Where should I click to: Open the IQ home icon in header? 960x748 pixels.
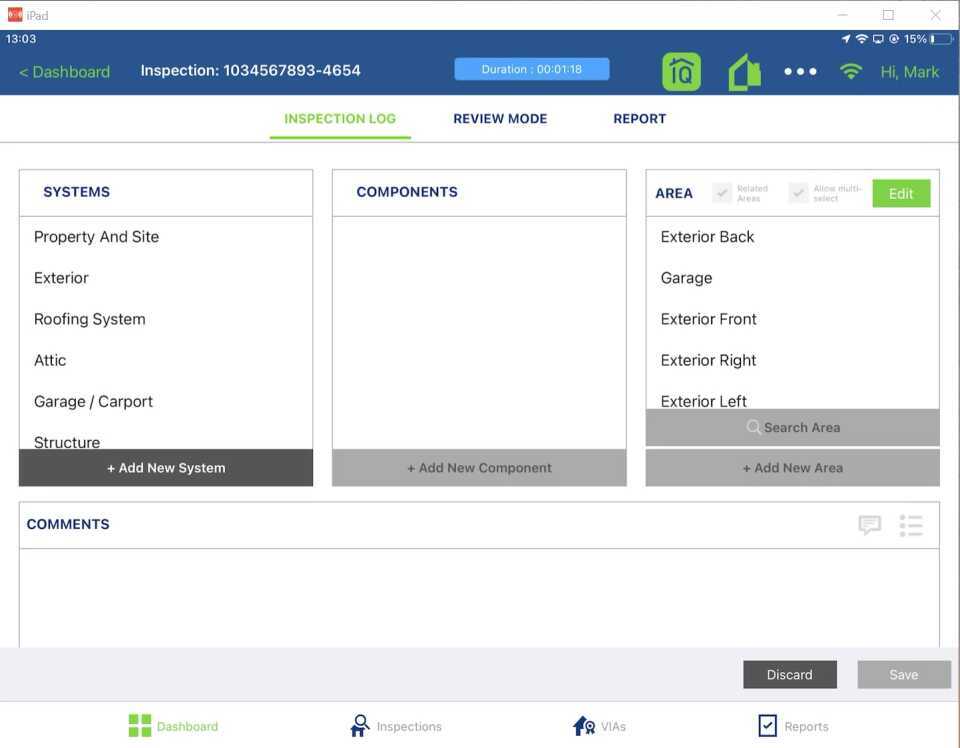pos(681,72)
